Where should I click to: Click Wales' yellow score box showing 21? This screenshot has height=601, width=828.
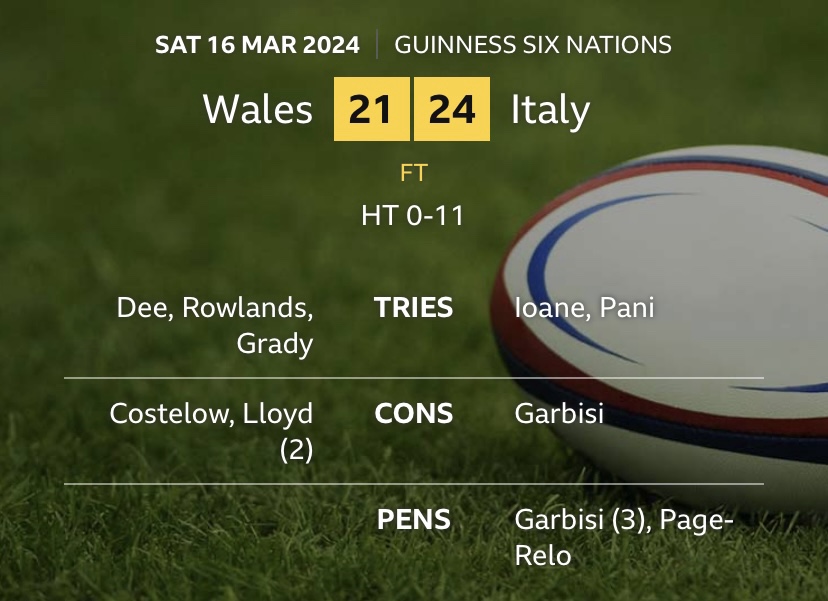[371, 109]
